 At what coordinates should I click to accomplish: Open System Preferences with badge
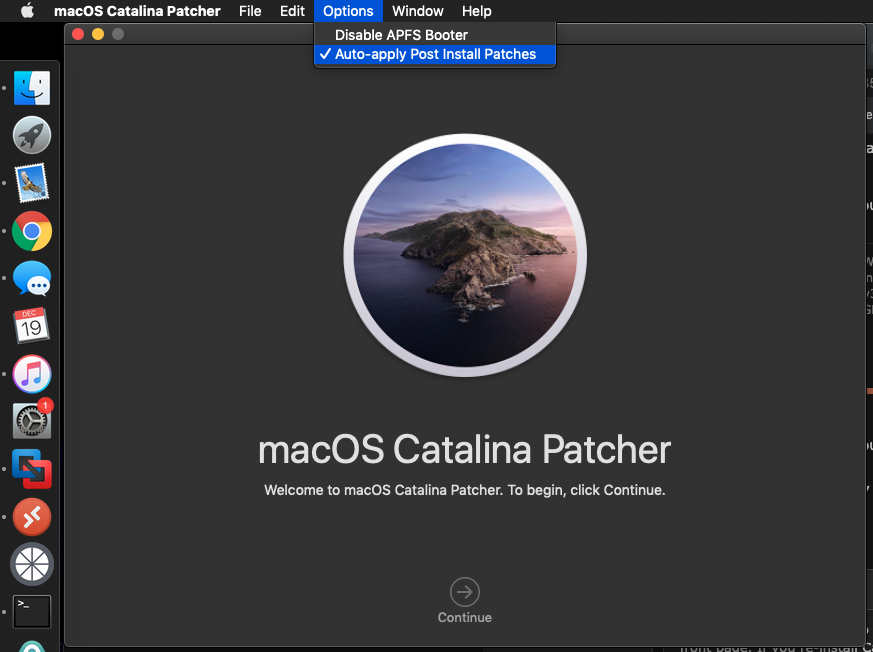tap(32, 420)
